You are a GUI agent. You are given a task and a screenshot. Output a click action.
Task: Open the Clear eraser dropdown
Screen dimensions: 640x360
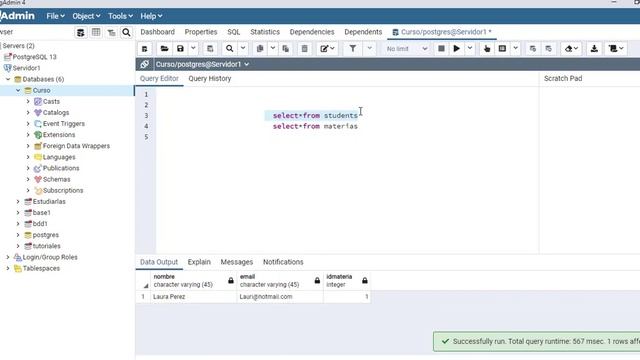pos(571,49)
